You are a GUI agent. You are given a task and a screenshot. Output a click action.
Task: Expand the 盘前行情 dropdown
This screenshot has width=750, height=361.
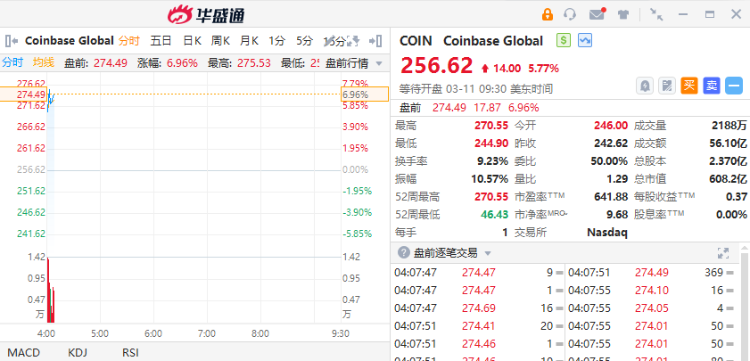(353, 63)
